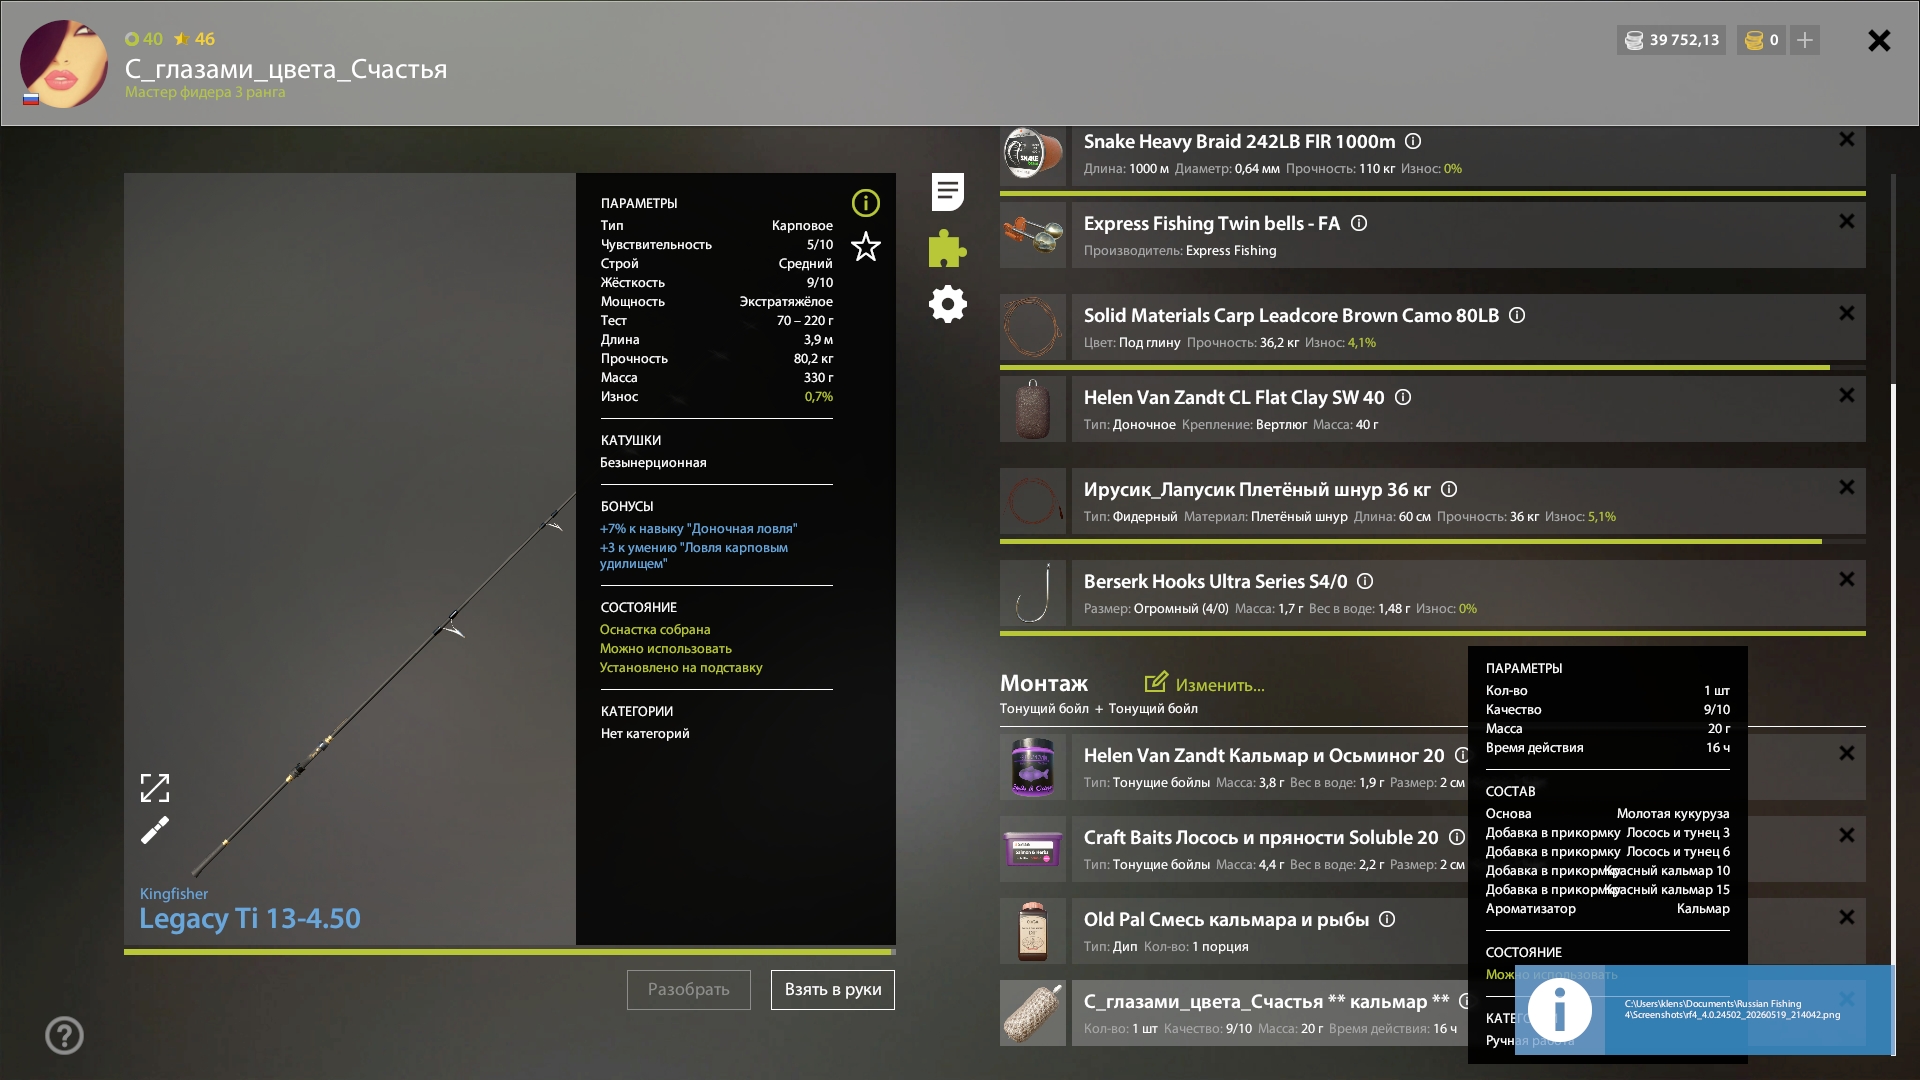
Task: Click the Legacy Ti 13-4.50 rod name
Action: [250, 918]
